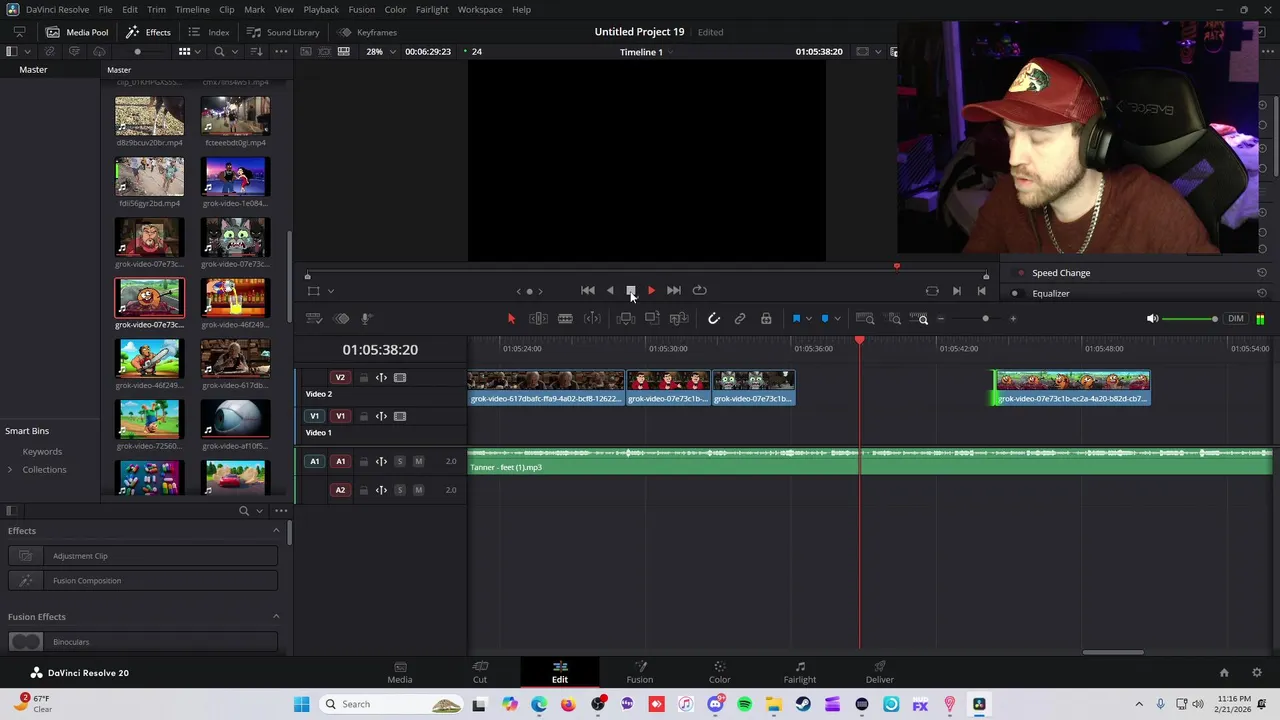Screen dimensions: 1280x720
Task: Click the Tanner - feet (1).mp3 audio clip
Action: tap(870, 462)
